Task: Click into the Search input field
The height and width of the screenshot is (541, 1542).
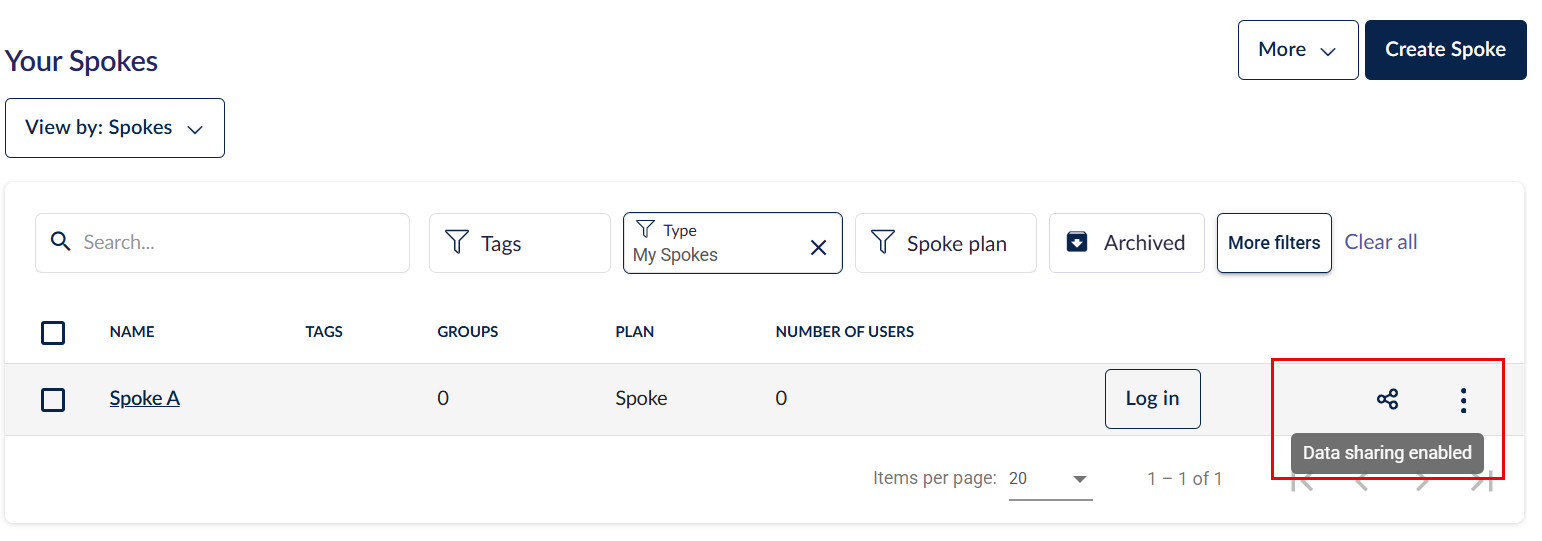Action: click(240, 242)
